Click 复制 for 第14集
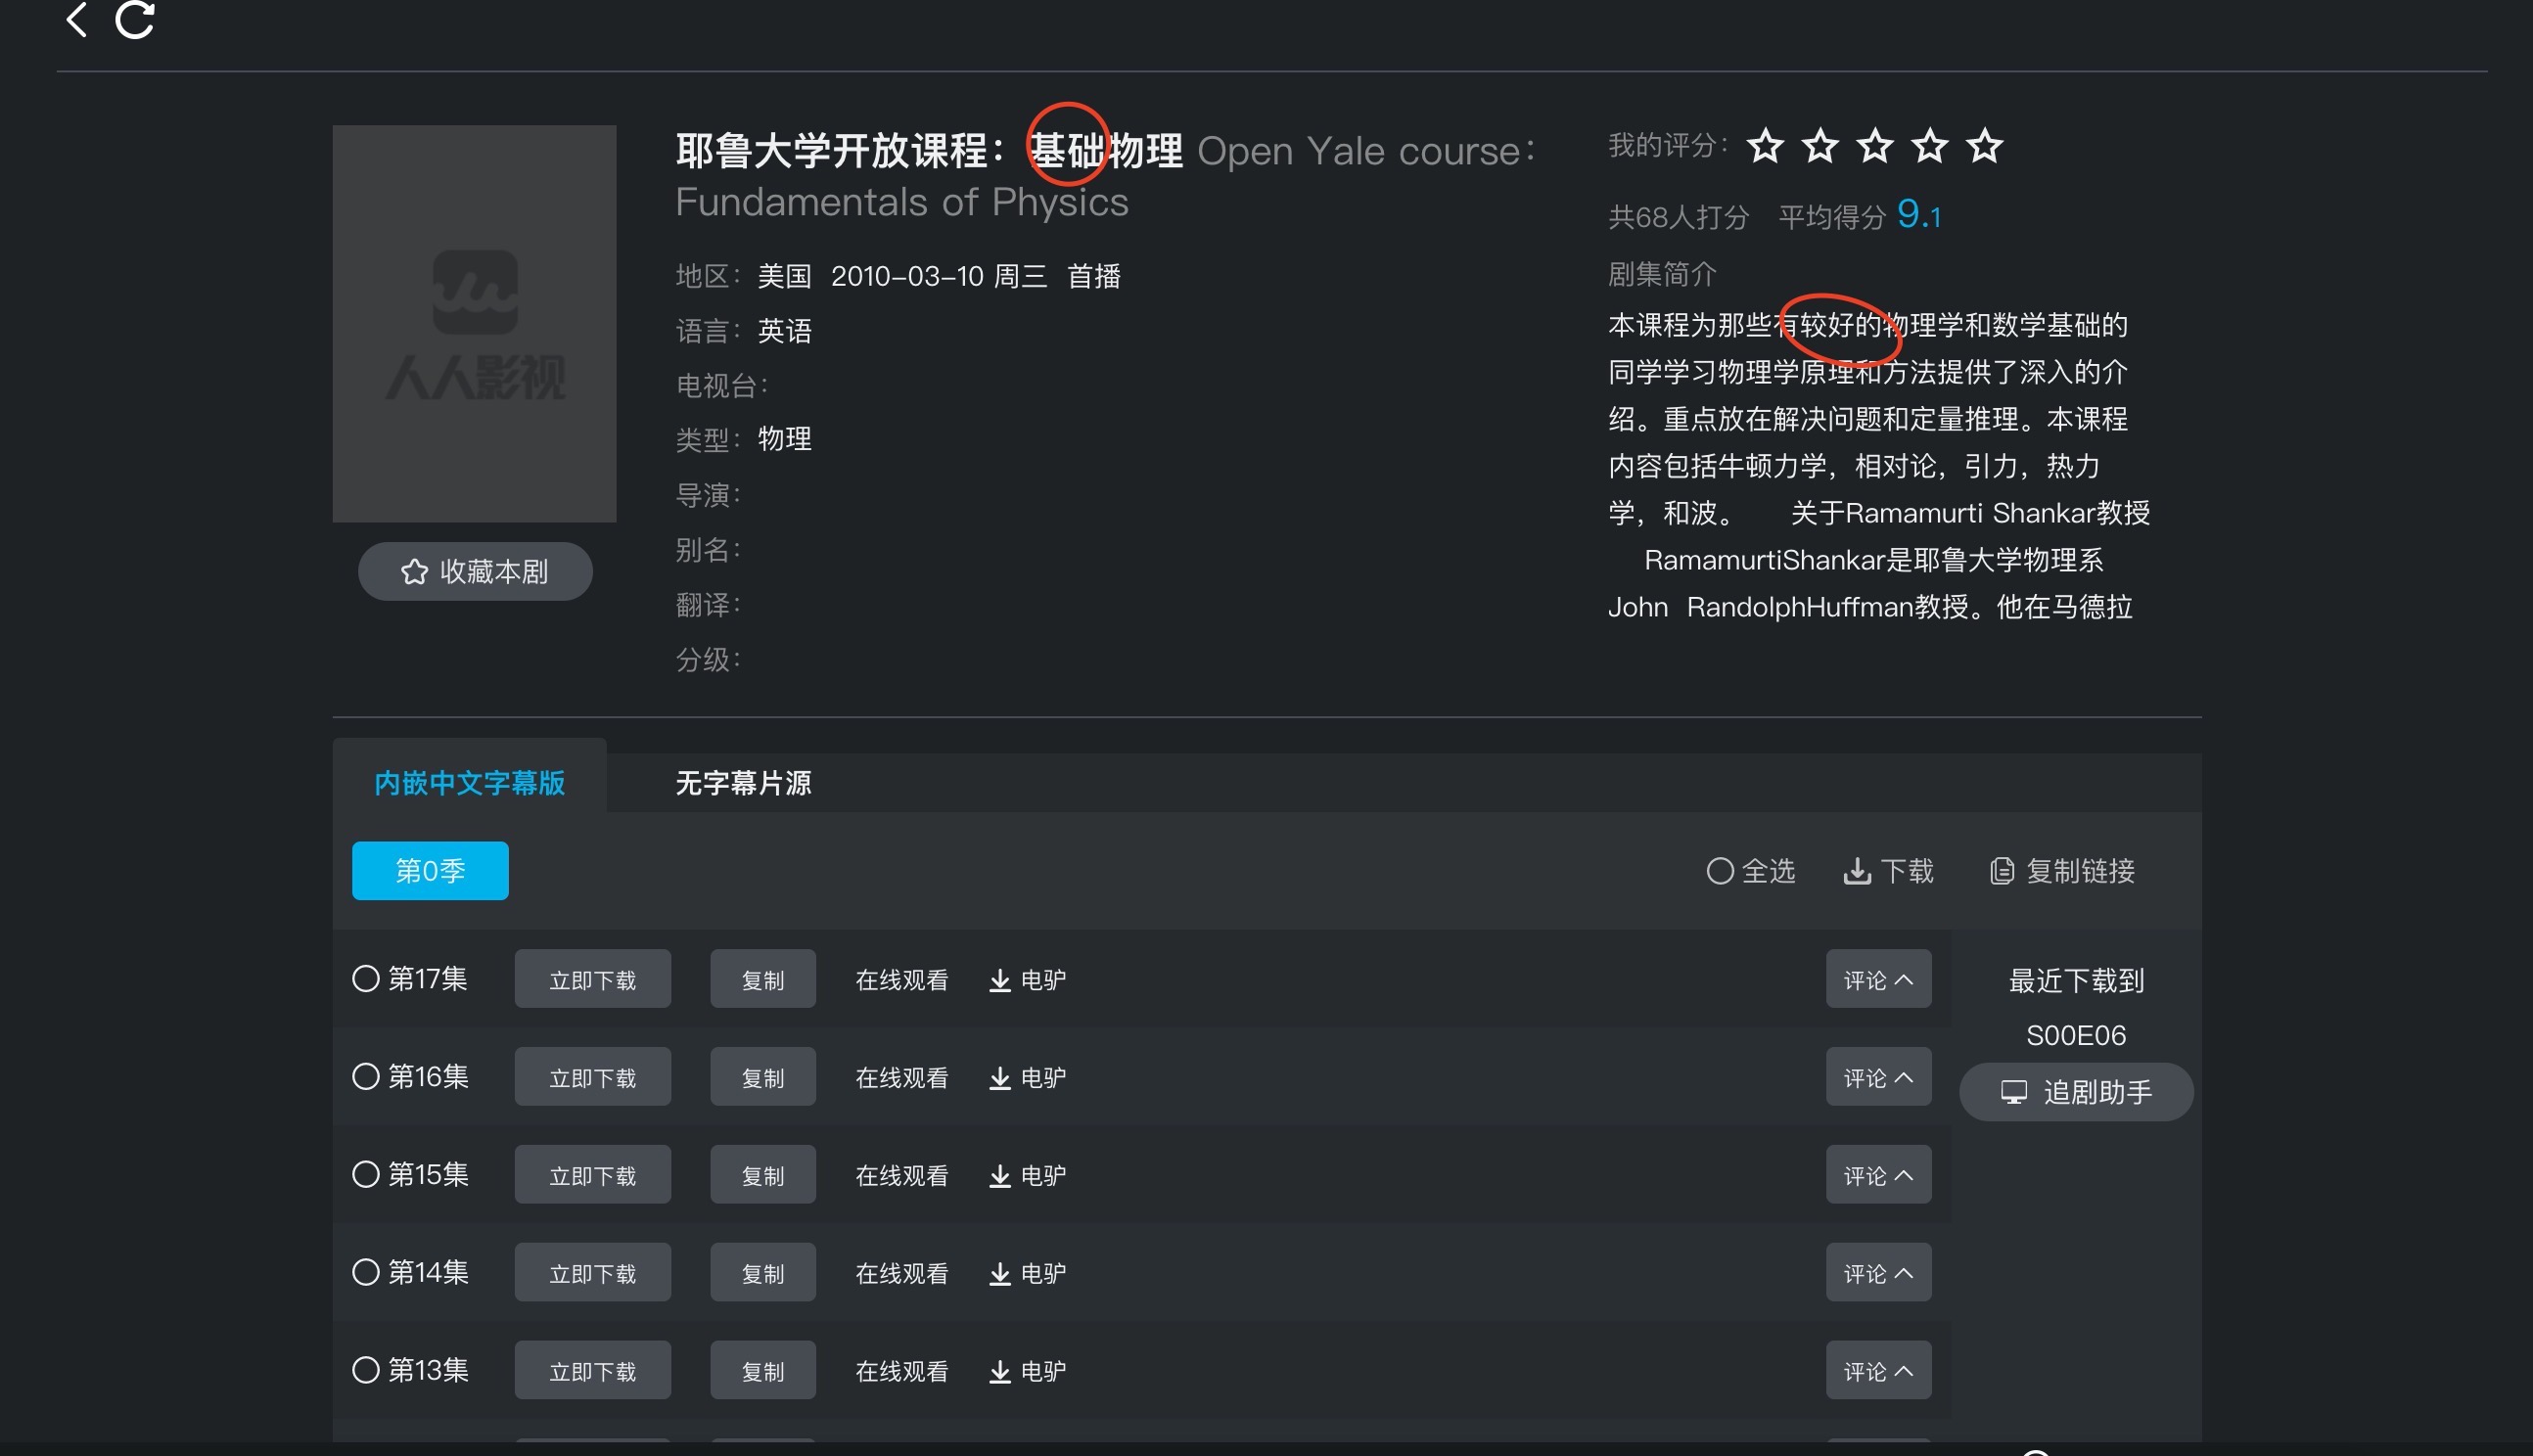2533x1456 pixels. pos(763,1273)
